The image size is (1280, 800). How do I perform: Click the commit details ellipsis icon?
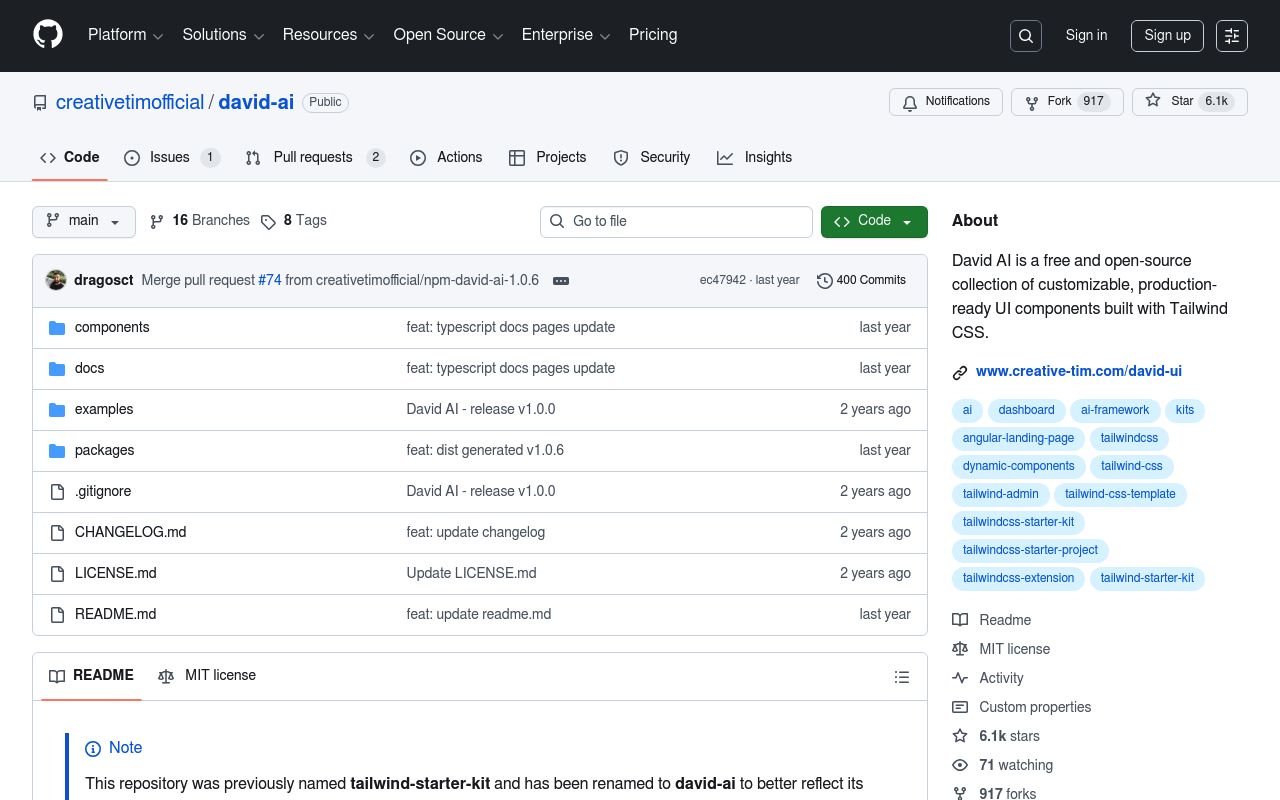coord(561,281)
